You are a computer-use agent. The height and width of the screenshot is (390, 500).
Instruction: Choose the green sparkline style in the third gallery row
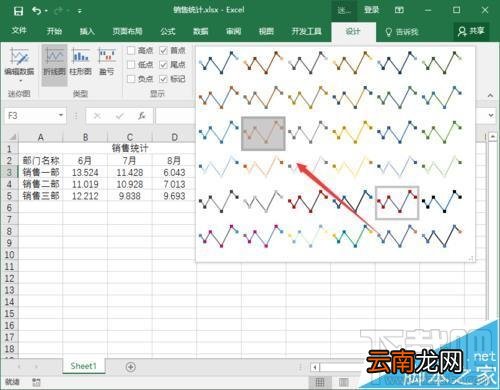coord(442,133)
